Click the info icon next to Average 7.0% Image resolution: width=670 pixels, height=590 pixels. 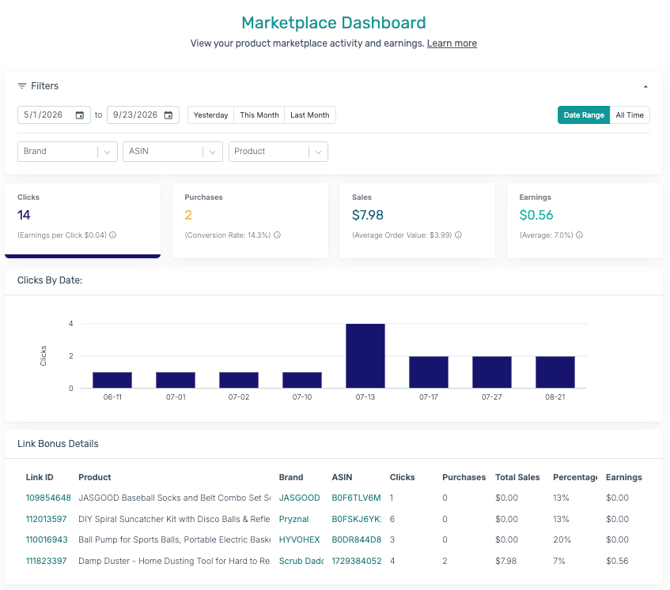pos(579,235)
